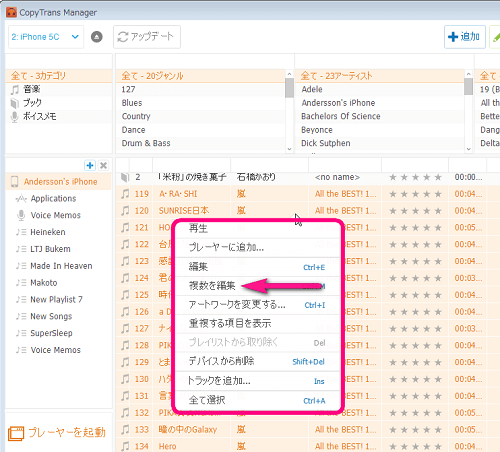Select the 音楽 music category
This screenshot has height=452, width=500.
click(x=59, y=89)
